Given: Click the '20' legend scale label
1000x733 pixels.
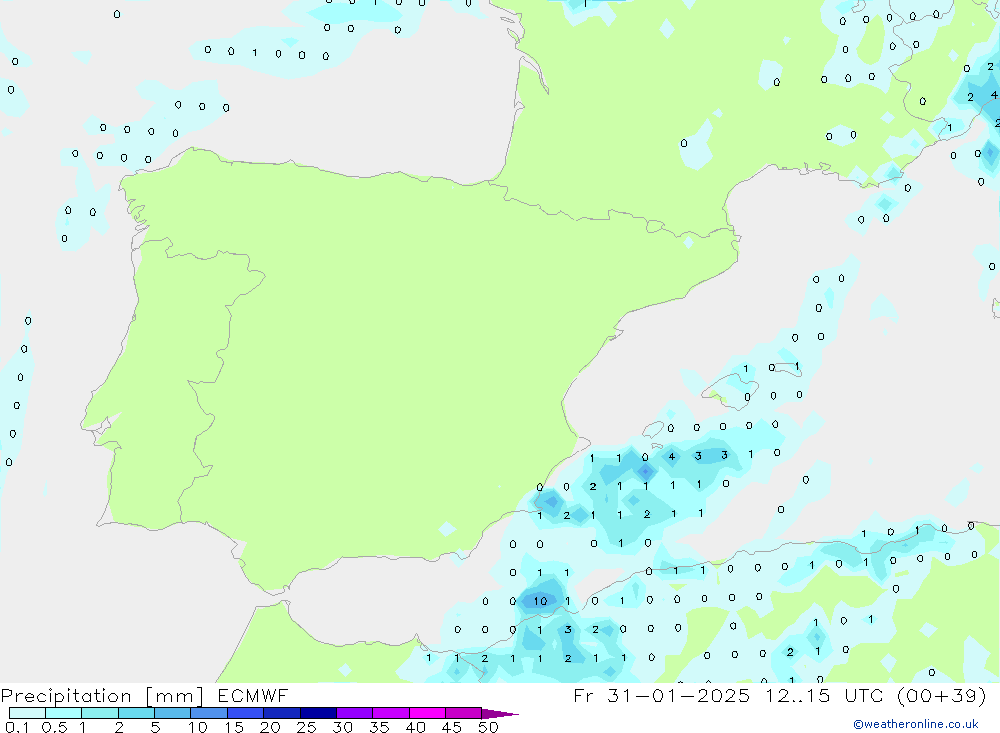Looking at the screenshot, I should pos(270,727).
